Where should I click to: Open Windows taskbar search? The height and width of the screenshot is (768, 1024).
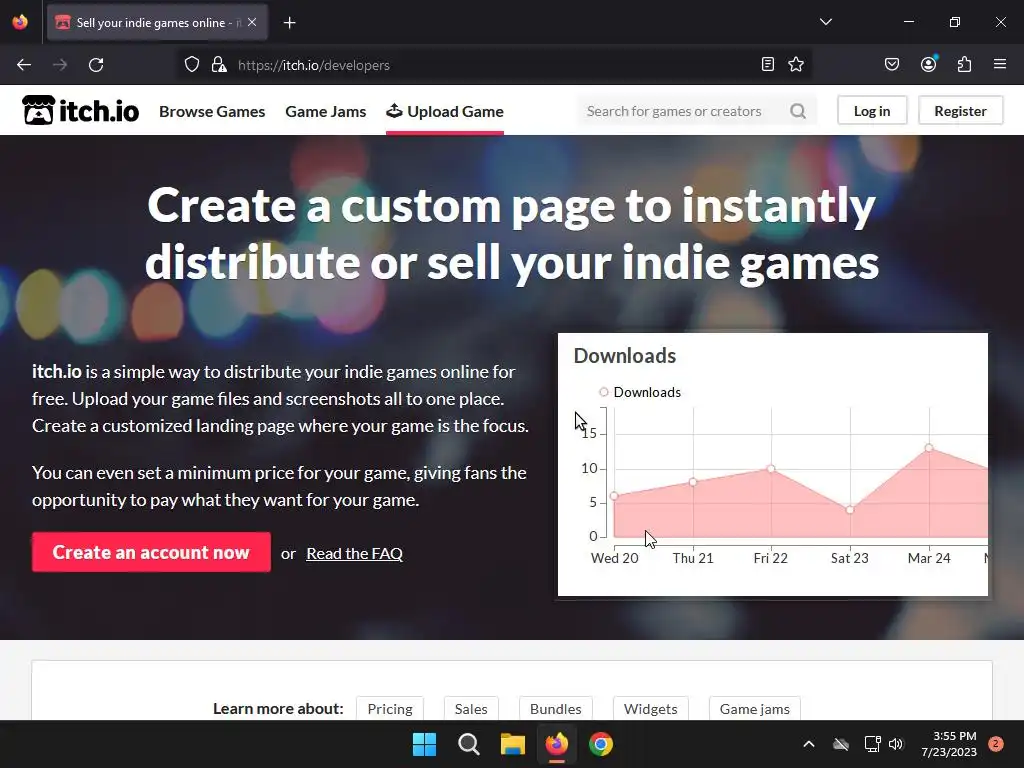469,744
